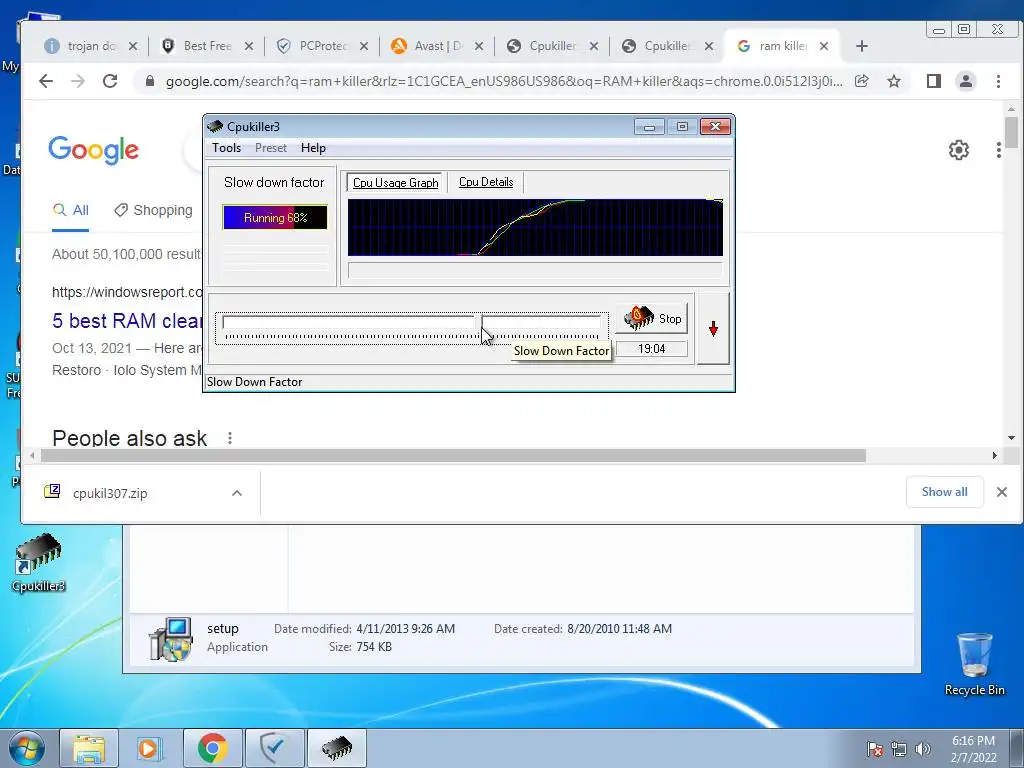Select the Shopping search filter
1024x768 pixels.
[153, 210]
